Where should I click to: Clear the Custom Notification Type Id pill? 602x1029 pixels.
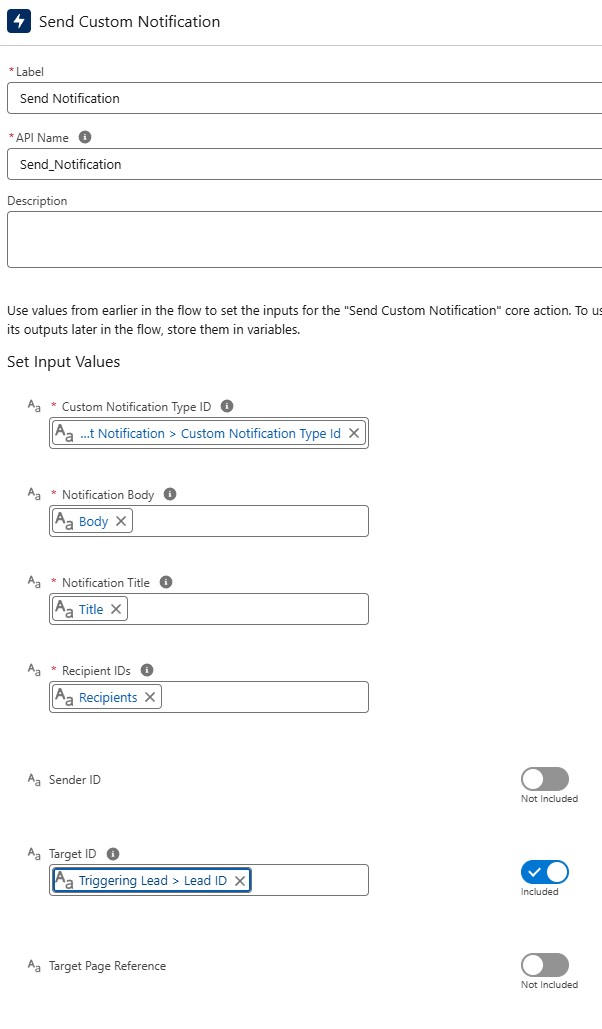(354, 433)
